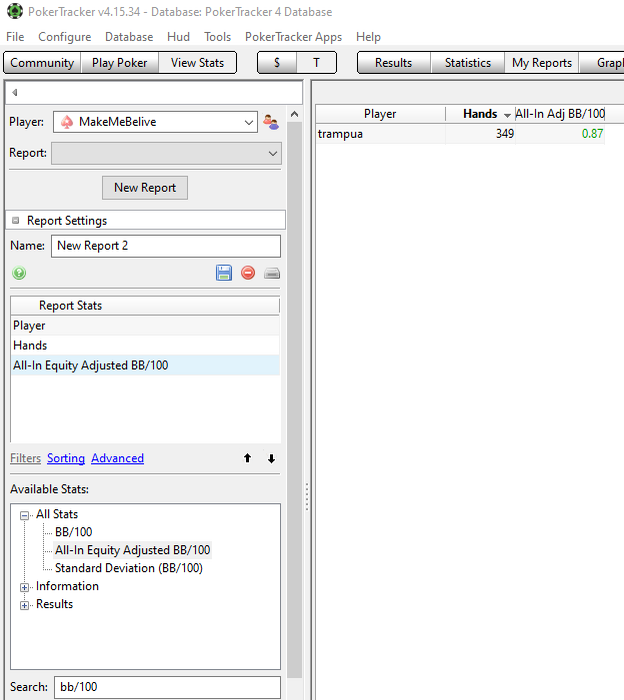Select the T tournaments toggle
This screenshot has height=700, width=624.
coord(316,62)
